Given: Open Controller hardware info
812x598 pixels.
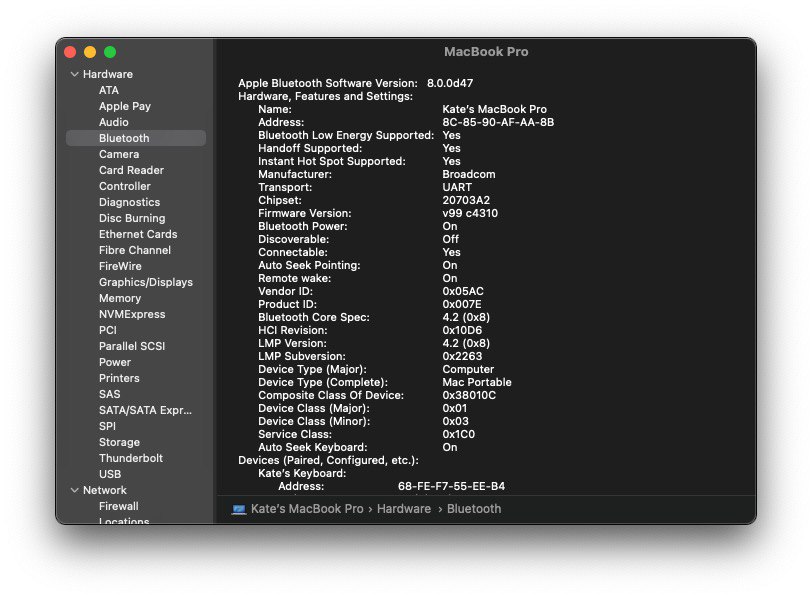Looking at the screenshot, I should pos(125,186).
